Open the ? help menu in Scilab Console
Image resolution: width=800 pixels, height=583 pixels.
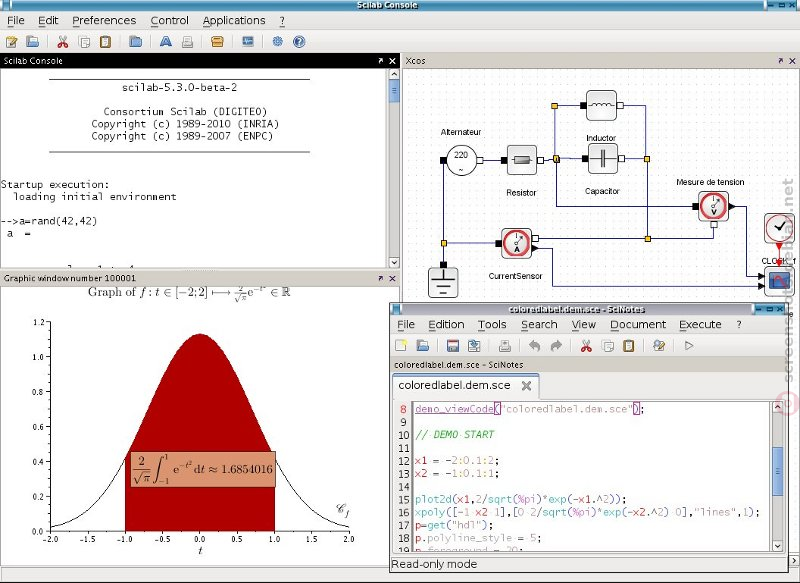(x=282, y=20)
